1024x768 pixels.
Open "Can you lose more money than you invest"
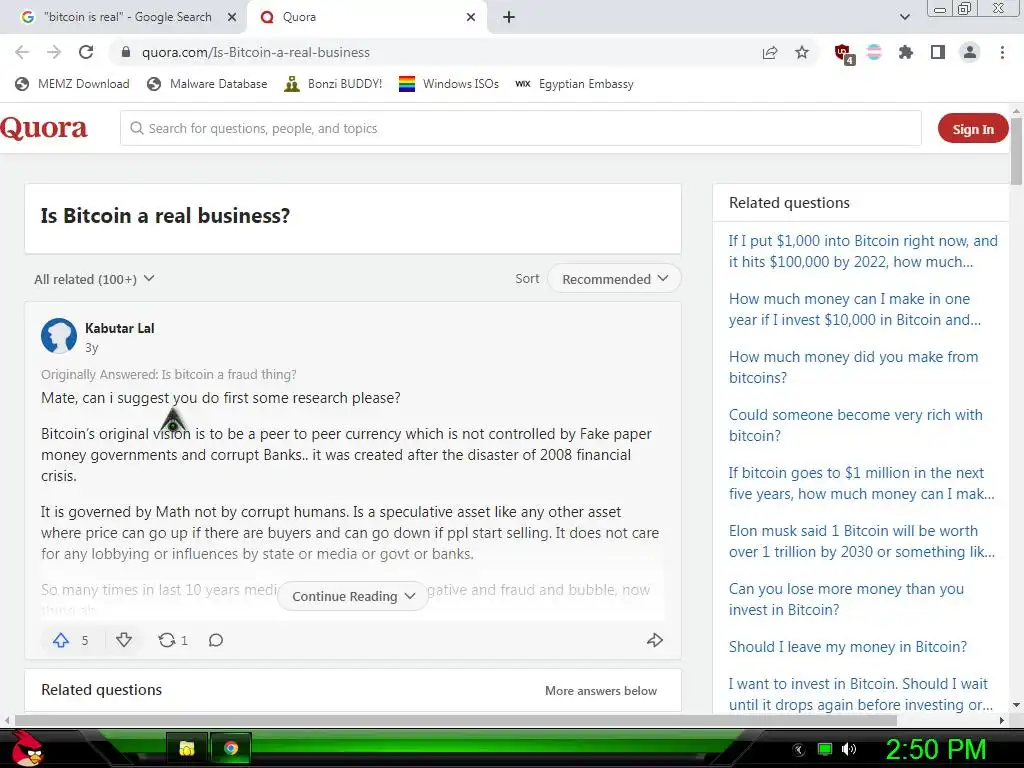click(846, 599)
